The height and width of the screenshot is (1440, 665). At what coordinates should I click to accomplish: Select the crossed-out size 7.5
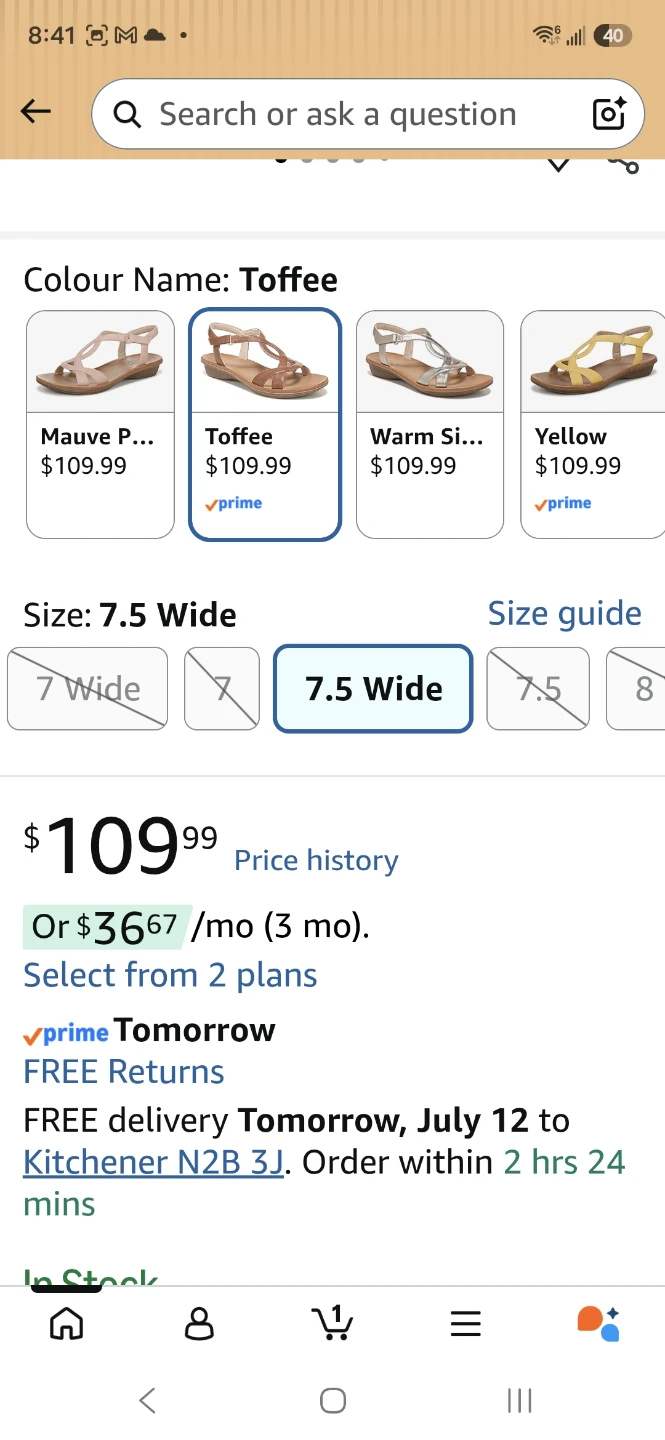(538, 689)
